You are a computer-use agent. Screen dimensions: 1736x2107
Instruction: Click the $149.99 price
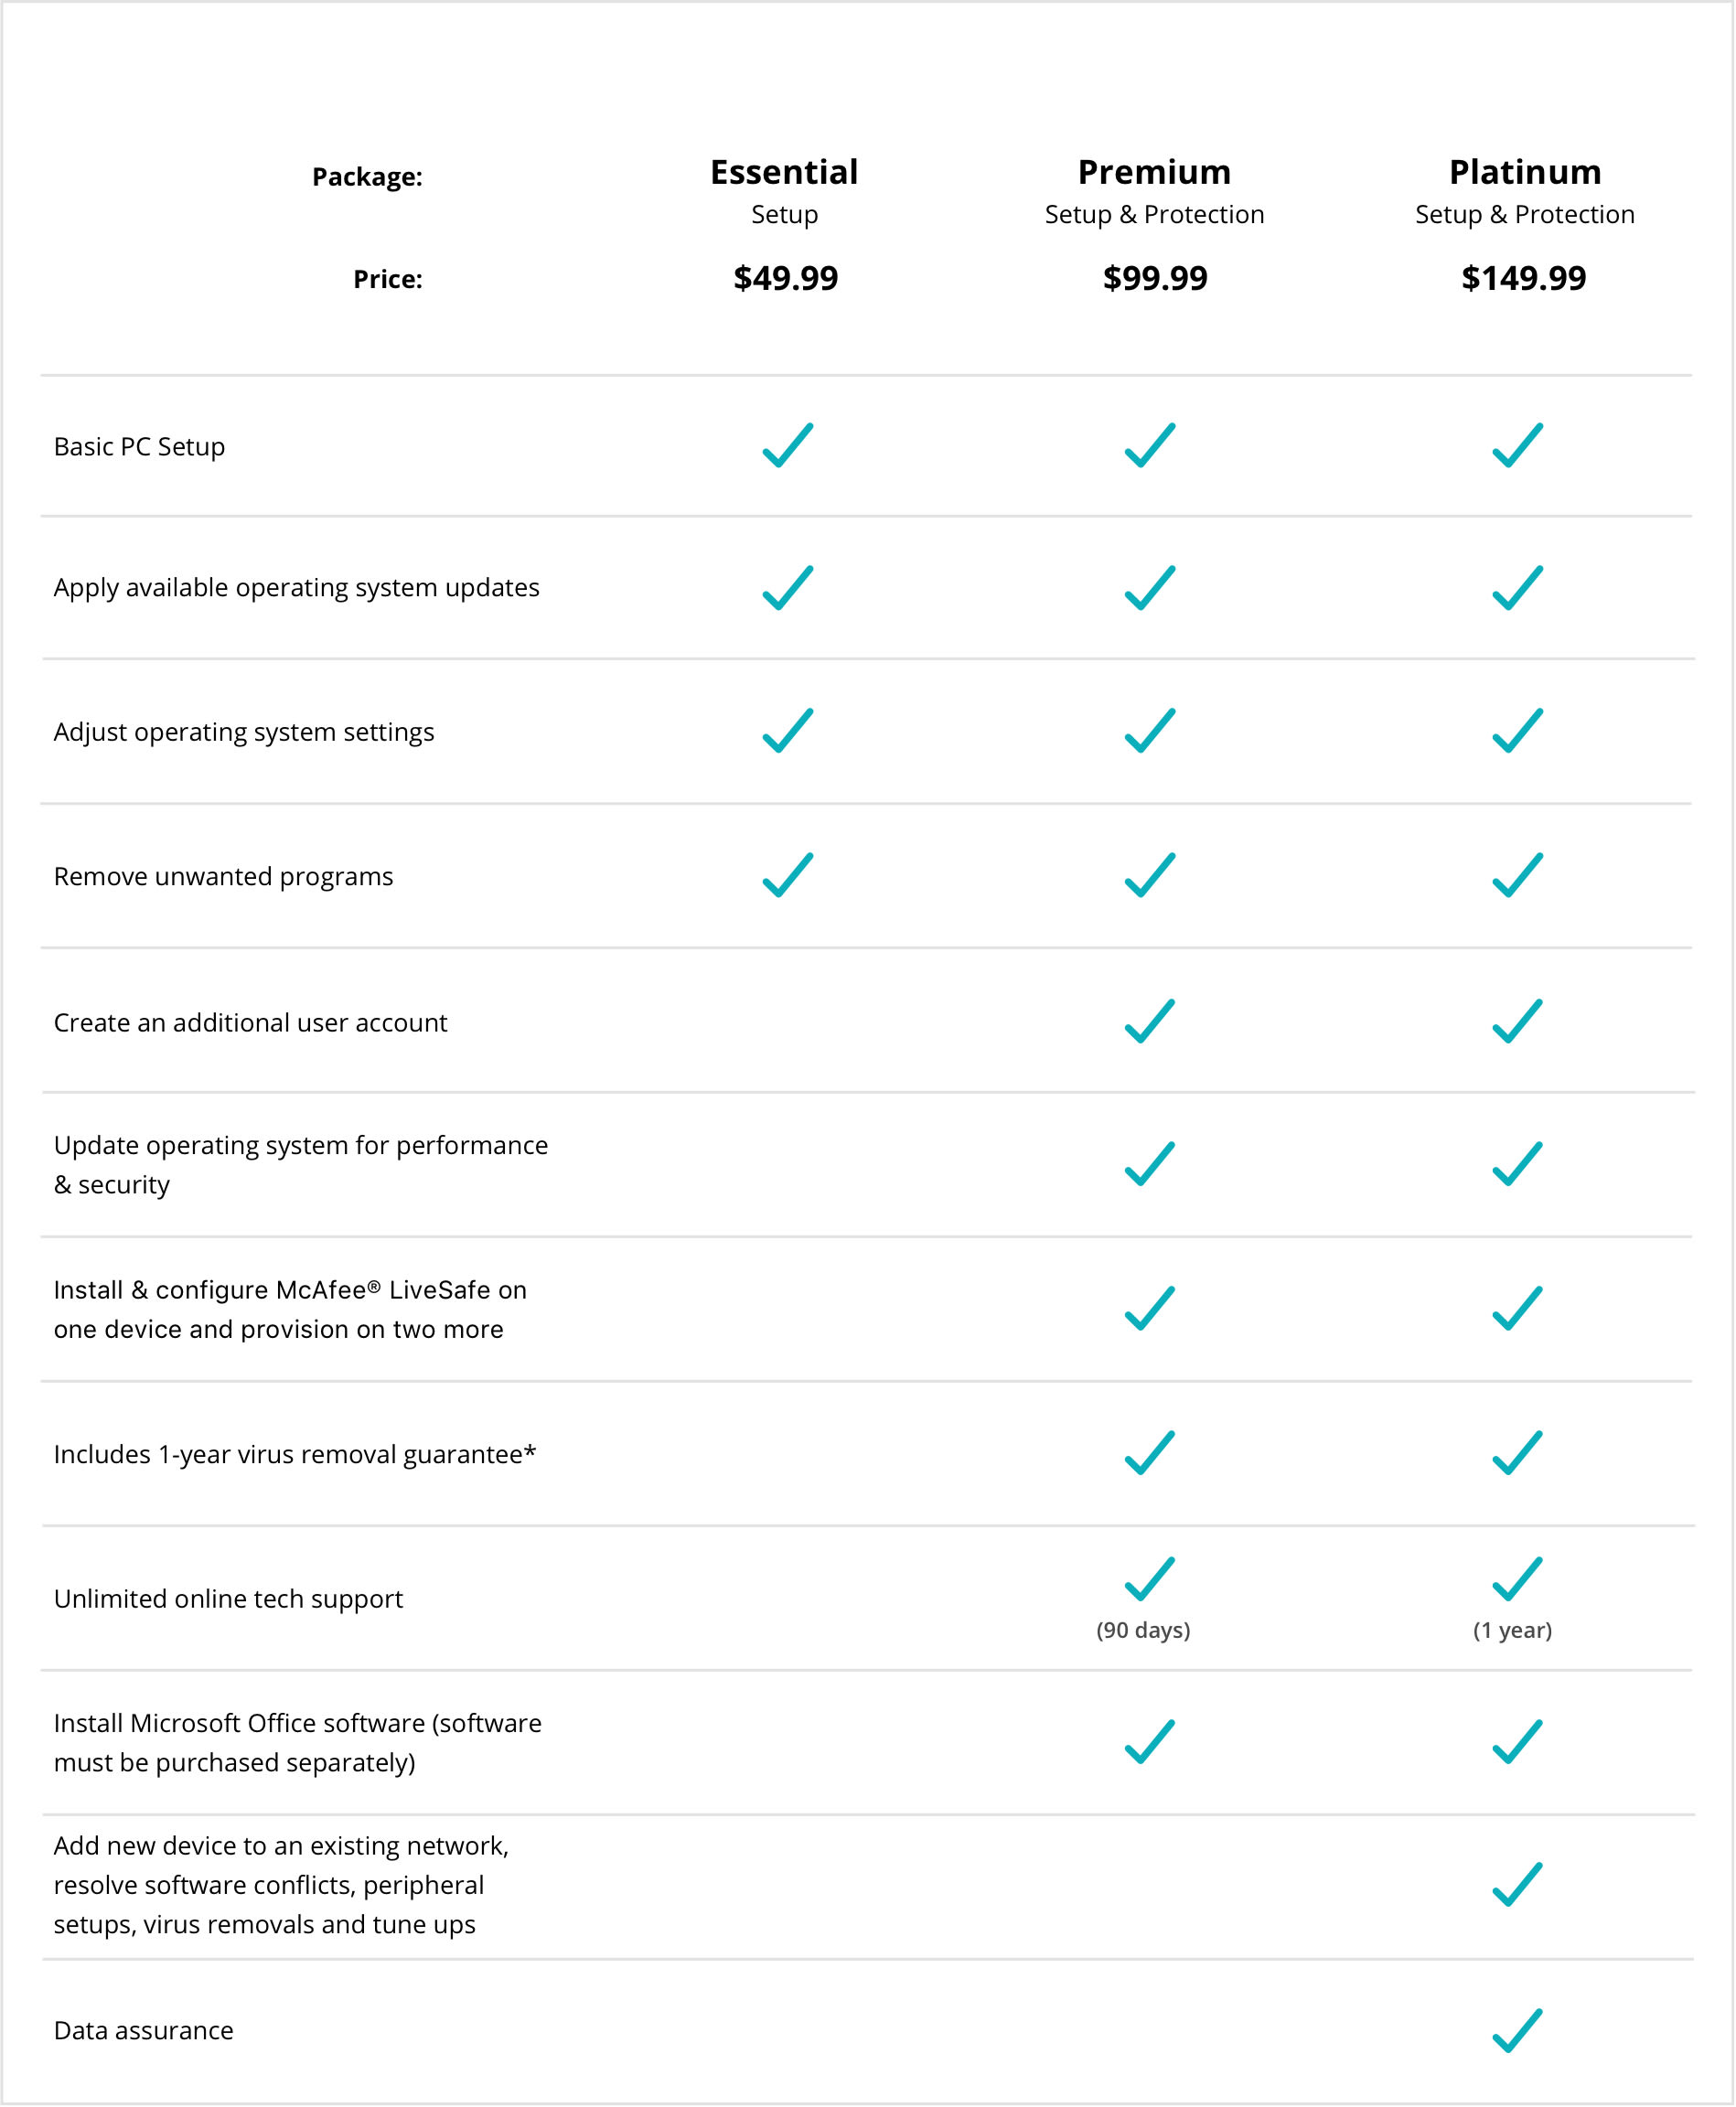point(1524,278)
